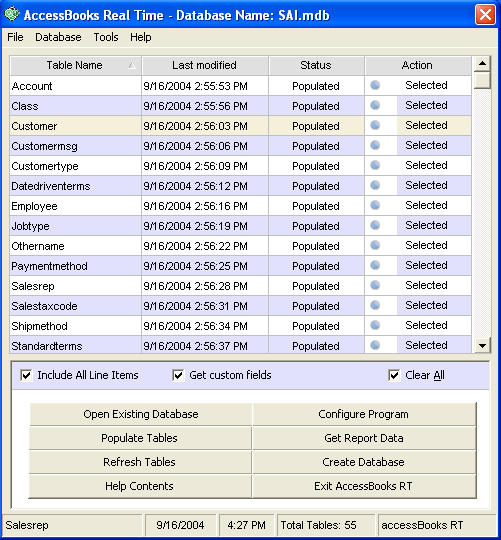Close the AccessBooks Real Time window
The width and height of the screenshot is (501, 540).
pyautogui.click(x=485, y=14)
